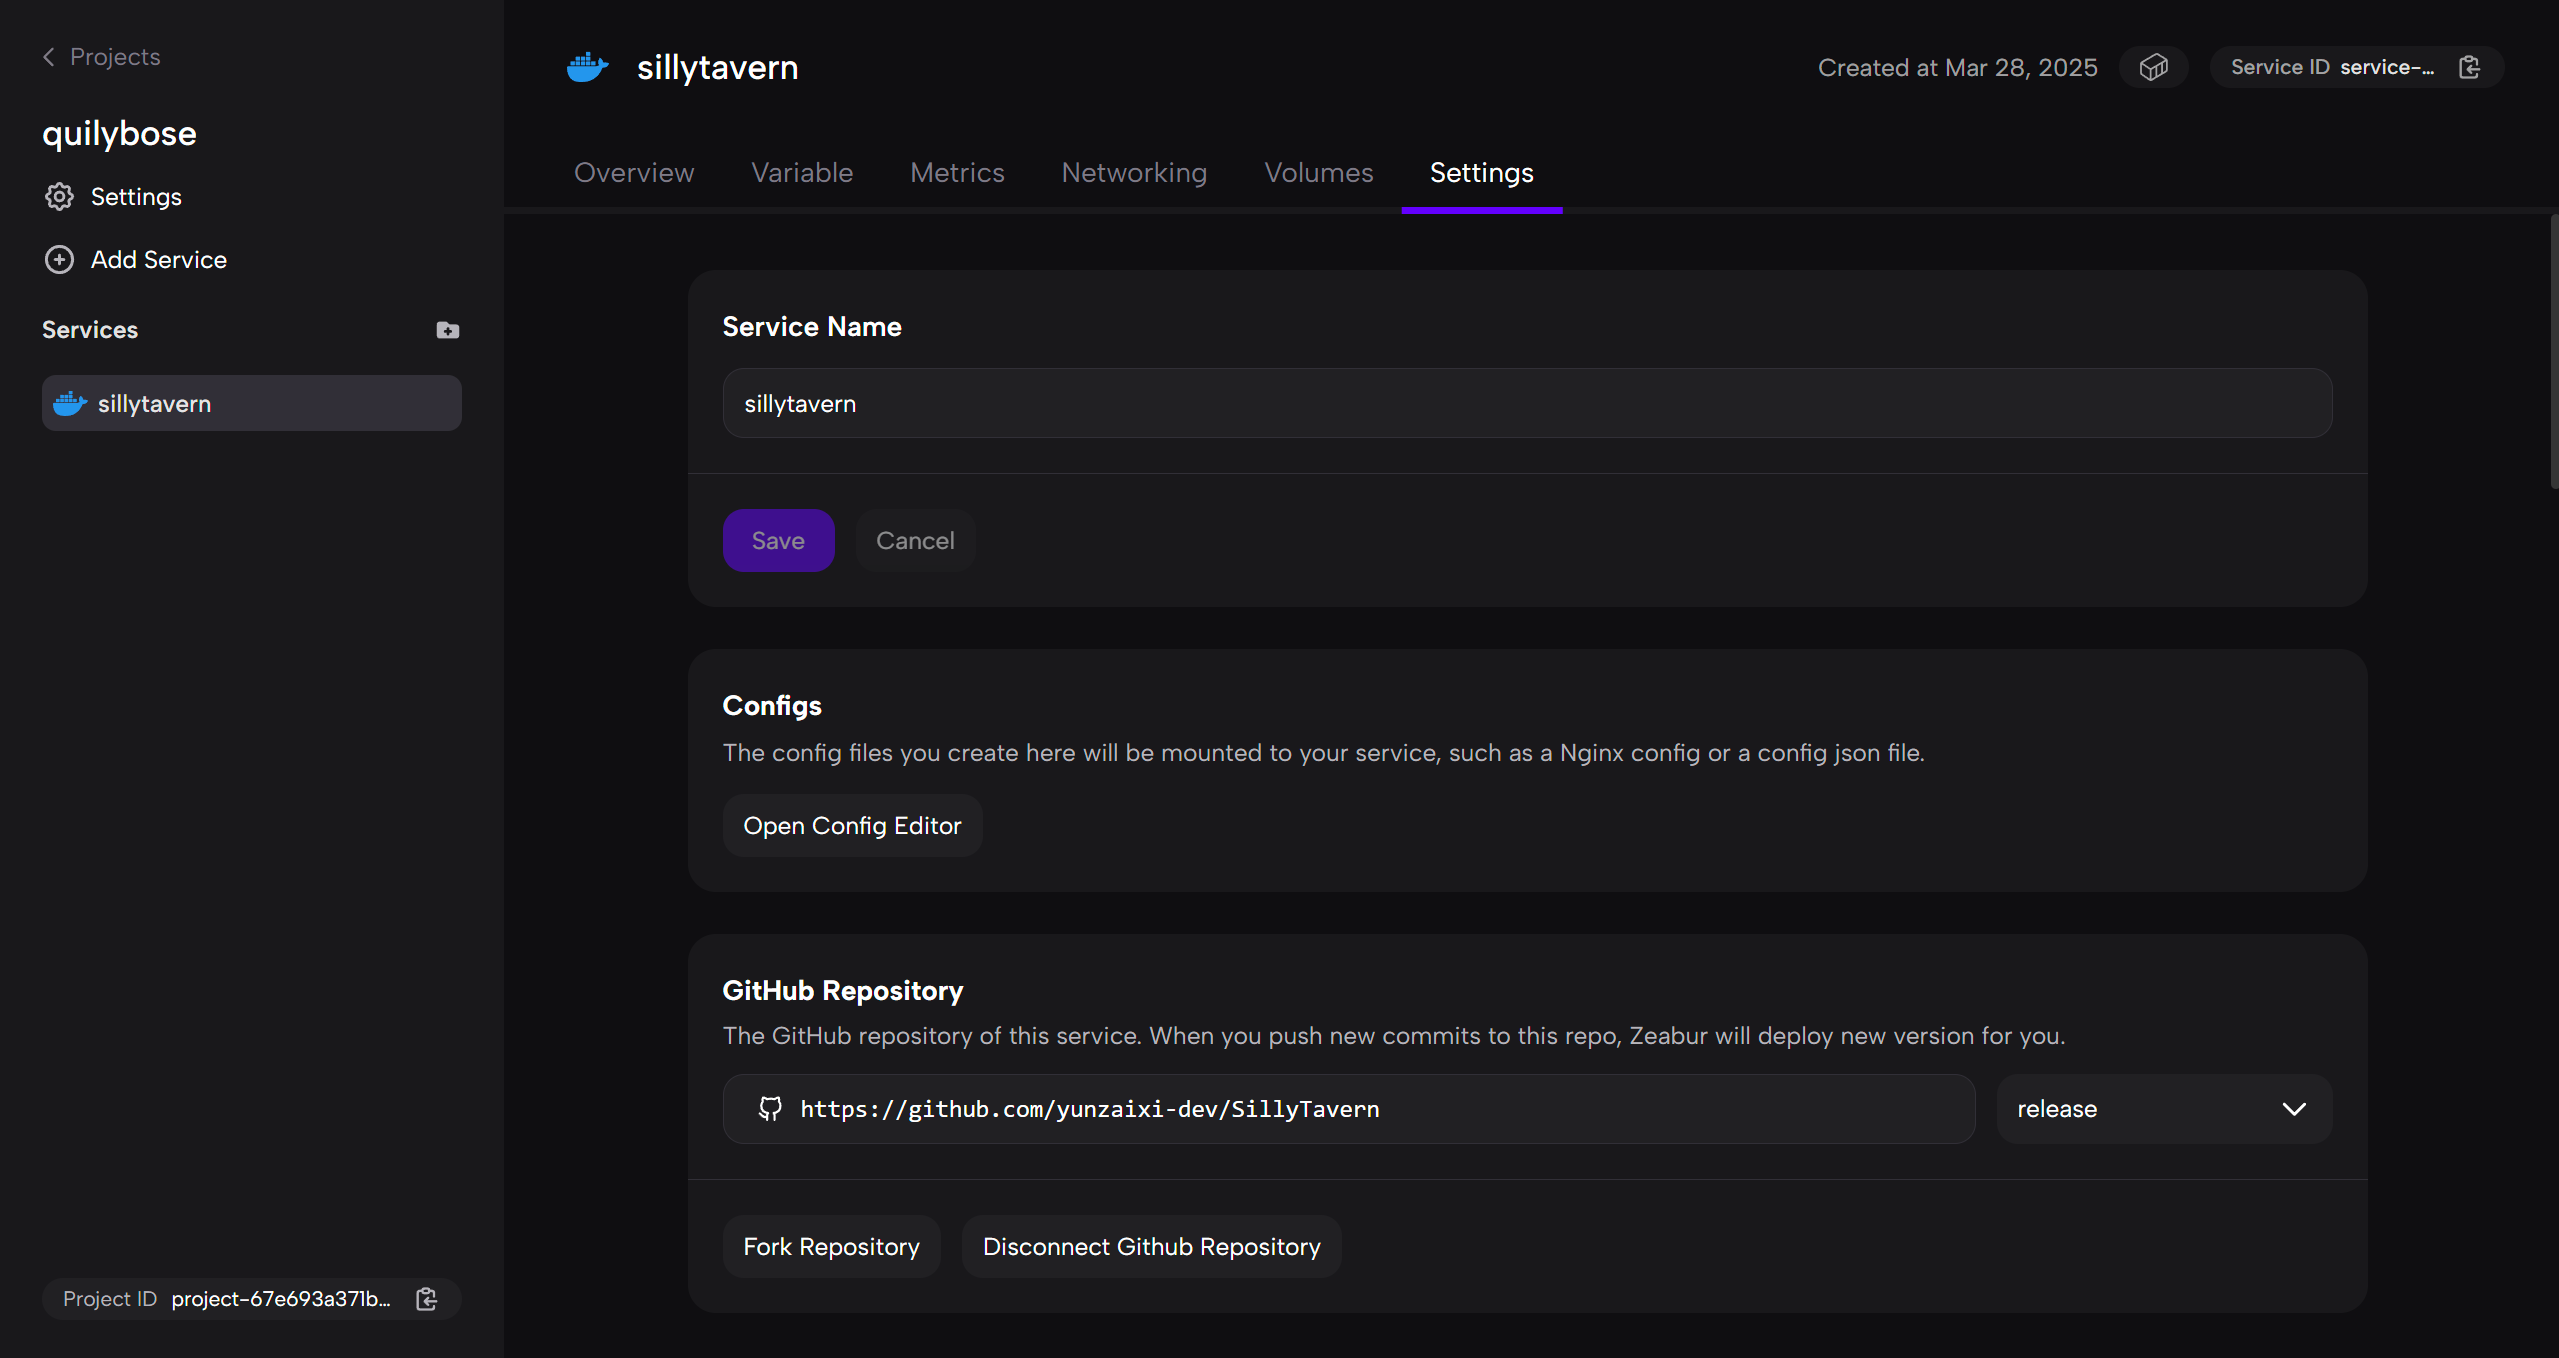Go back via Projects chevron arrow

49,57
